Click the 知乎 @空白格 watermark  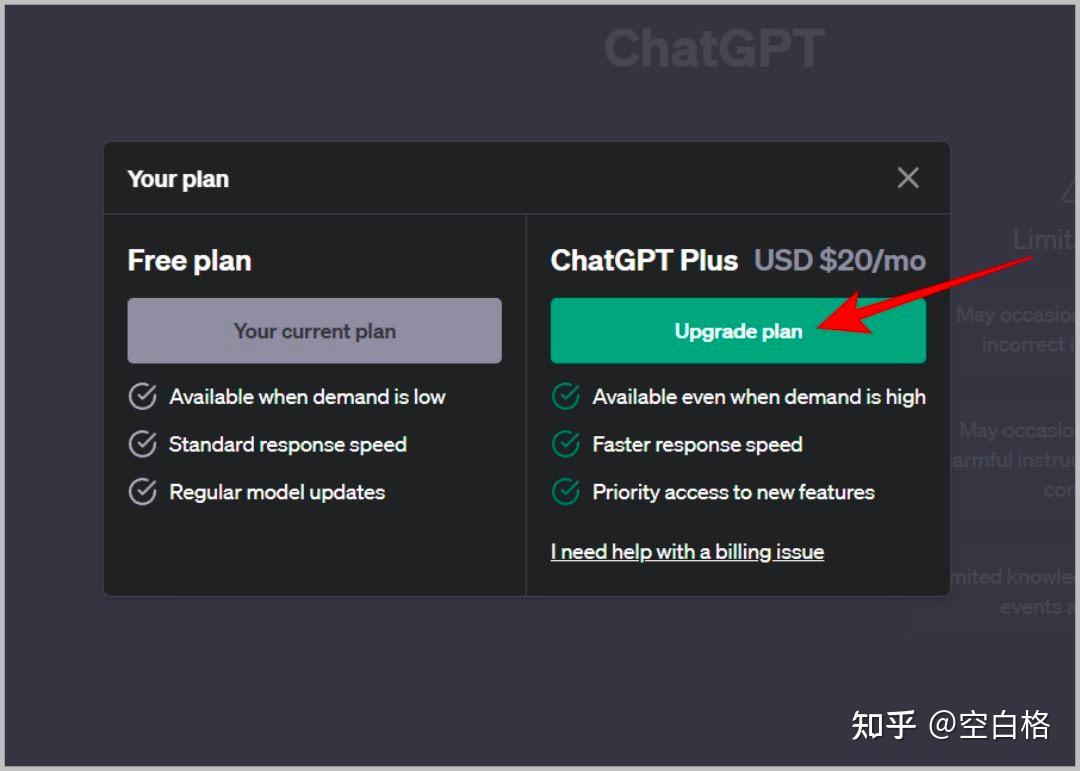[950, 724]
